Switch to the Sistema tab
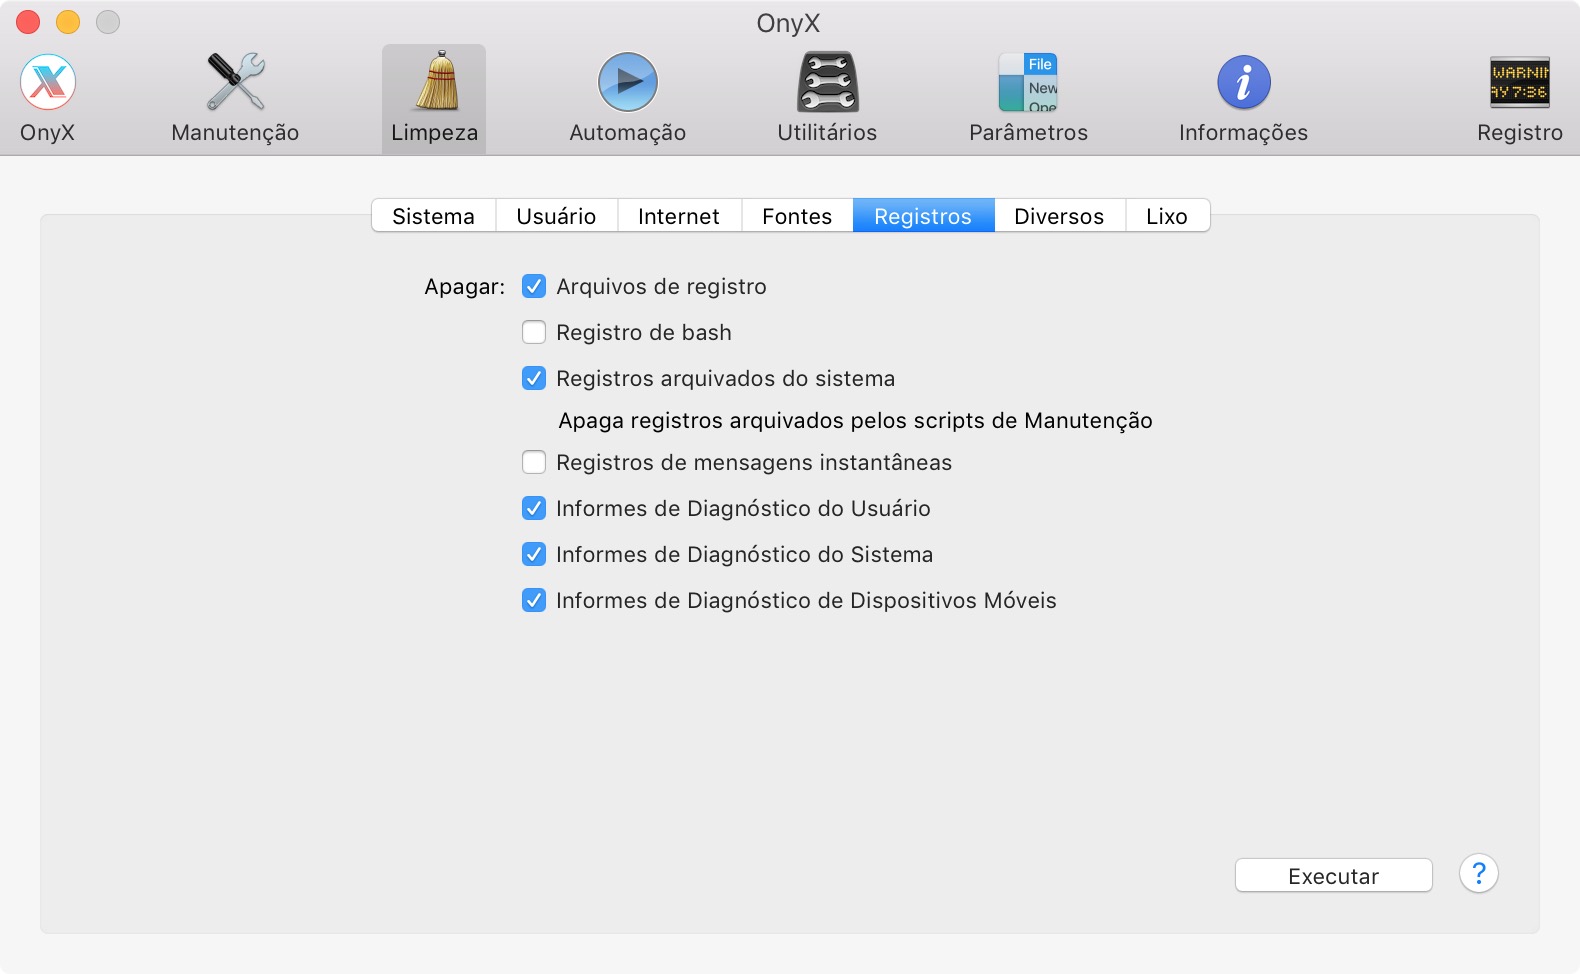1580x974 pixels. click(x=433, y=216)
